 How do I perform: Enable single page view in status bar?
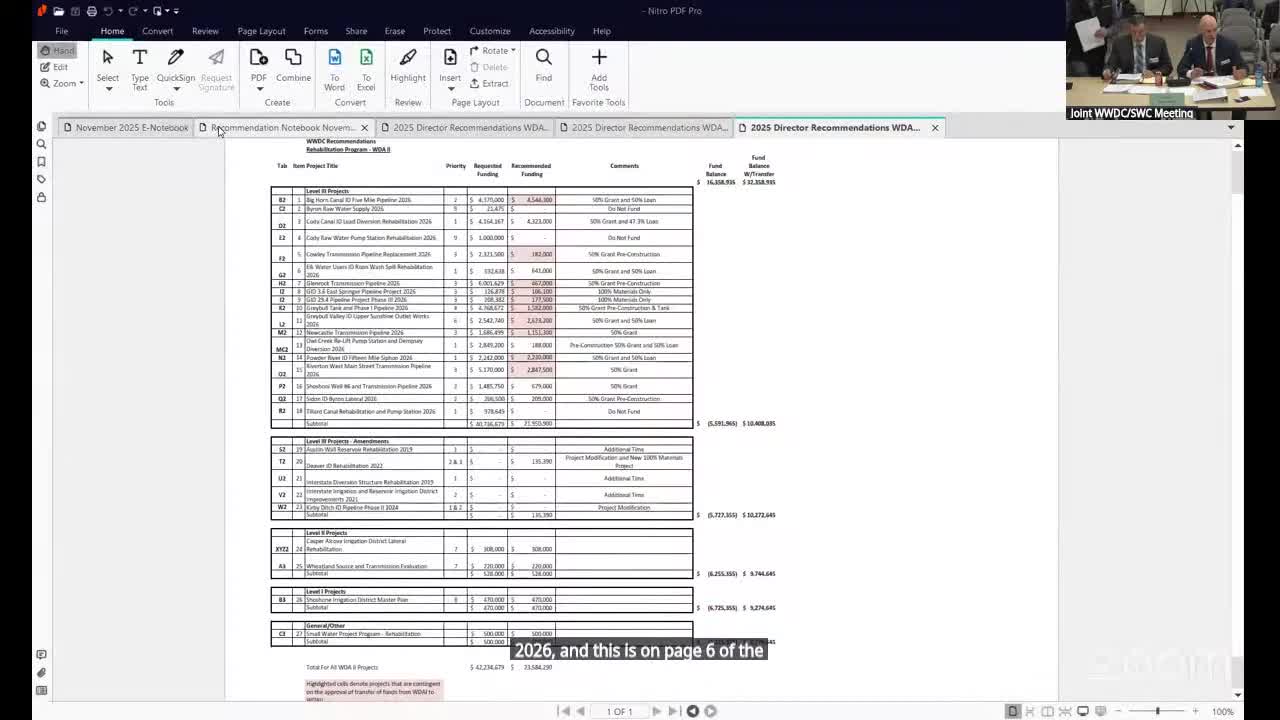click(x=1013, y=711)
